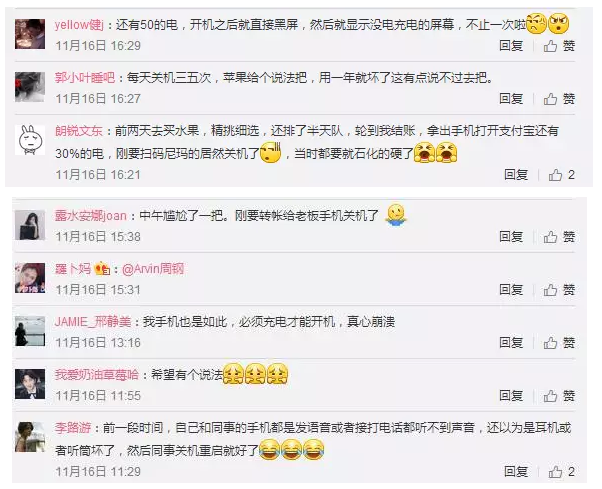The height and width of the screenshot is (489, 602).
Task: Click thumbs-up on 郭小叶睡吧's comment
Action: pyautogui.click(x=559, y=99)
